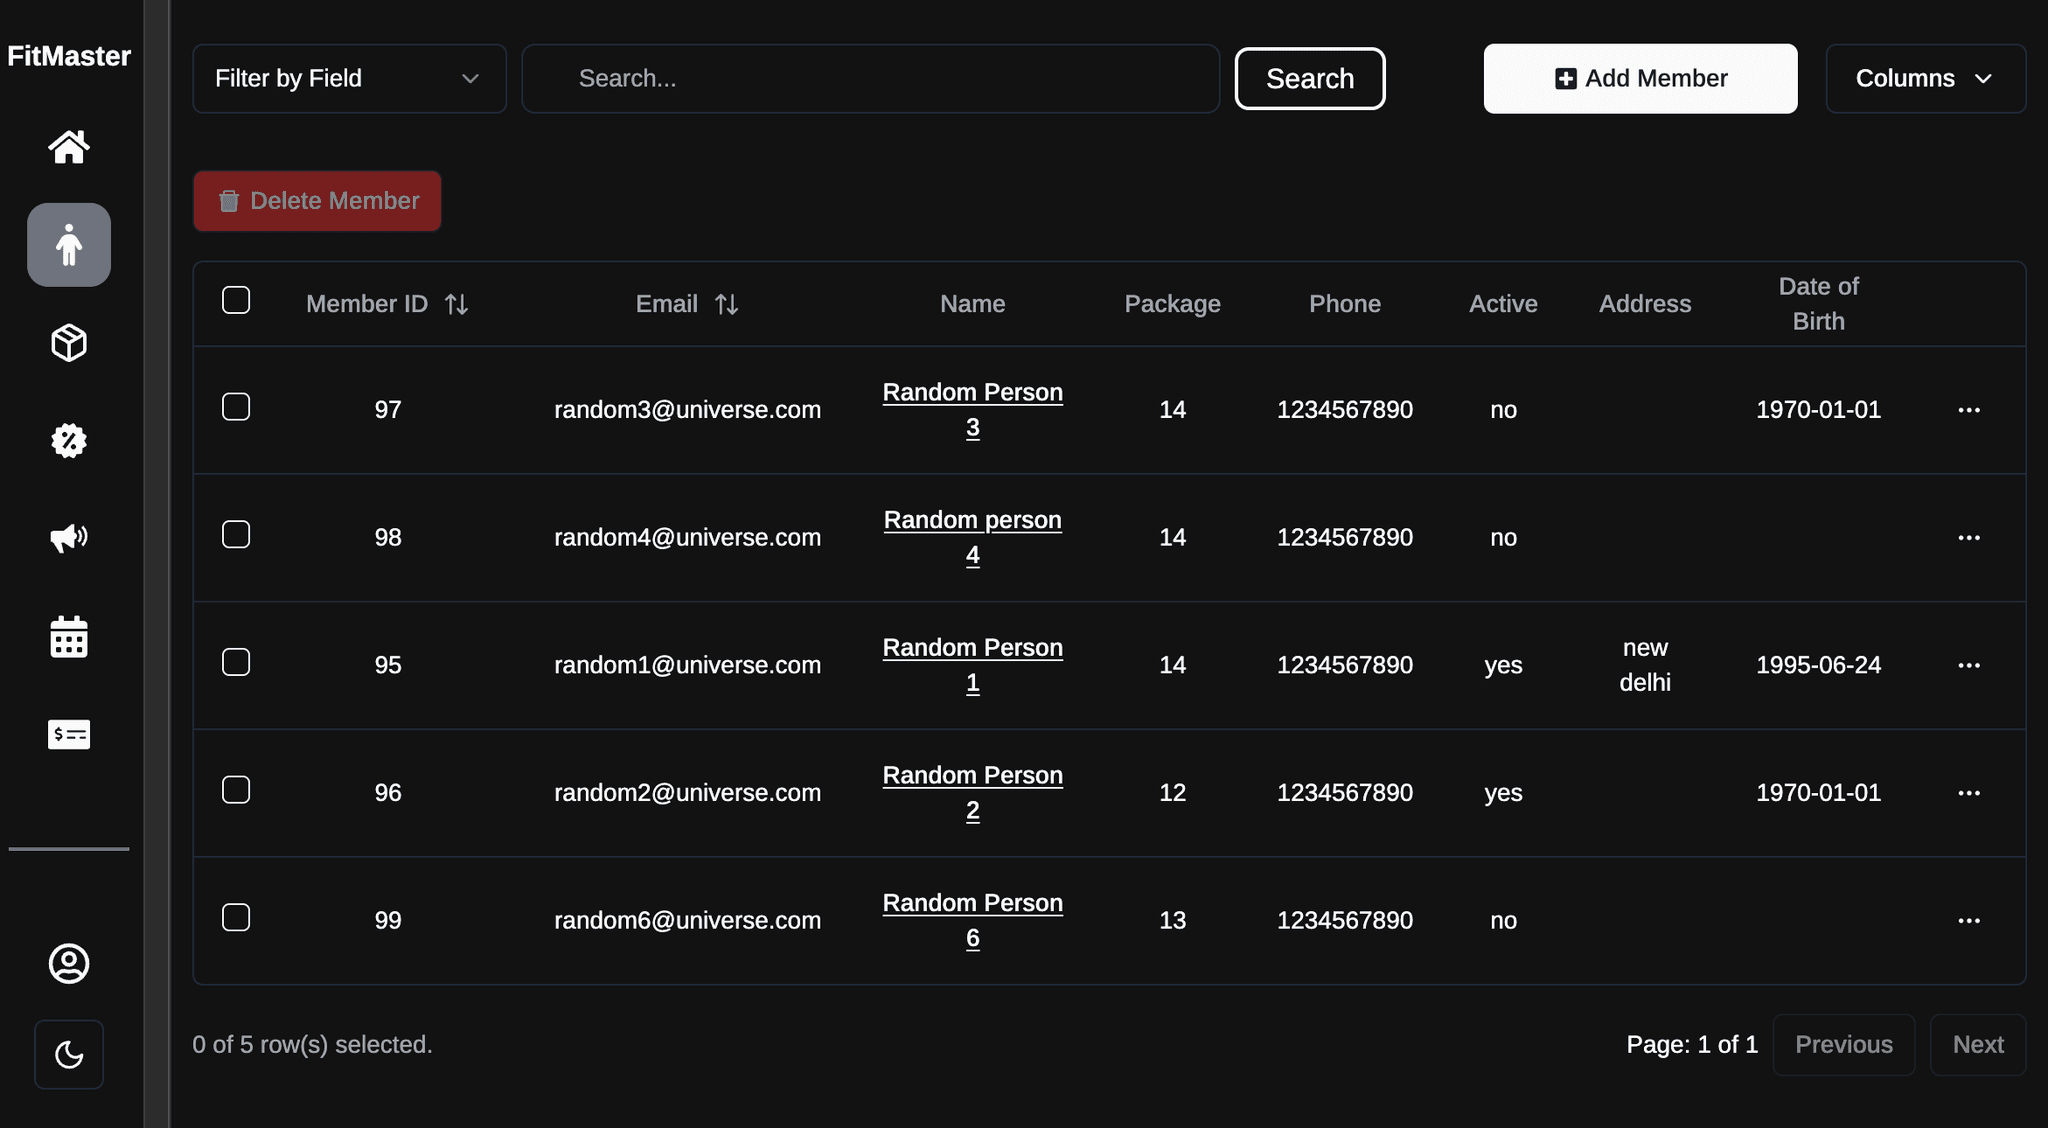The width and height of the screenshot is (2048, 1128).
Task: Open the discounts percent badge icon
Action: coord(69,440)
